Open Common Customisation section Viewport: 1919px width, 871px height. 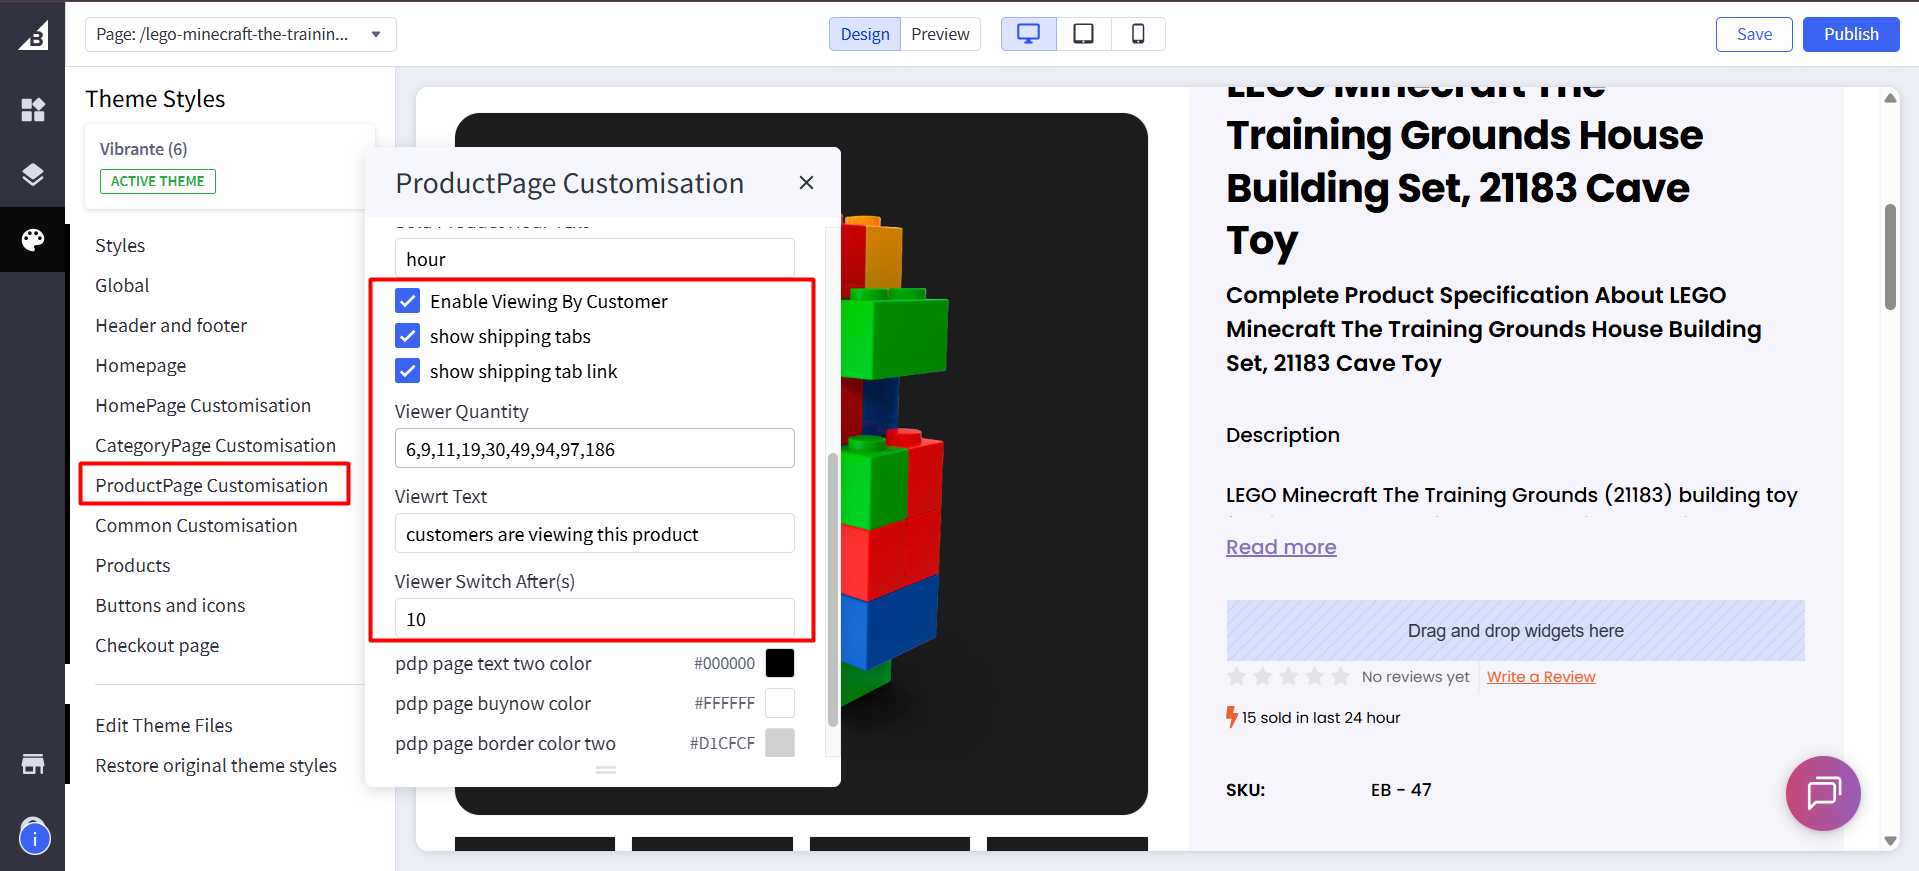196,525
